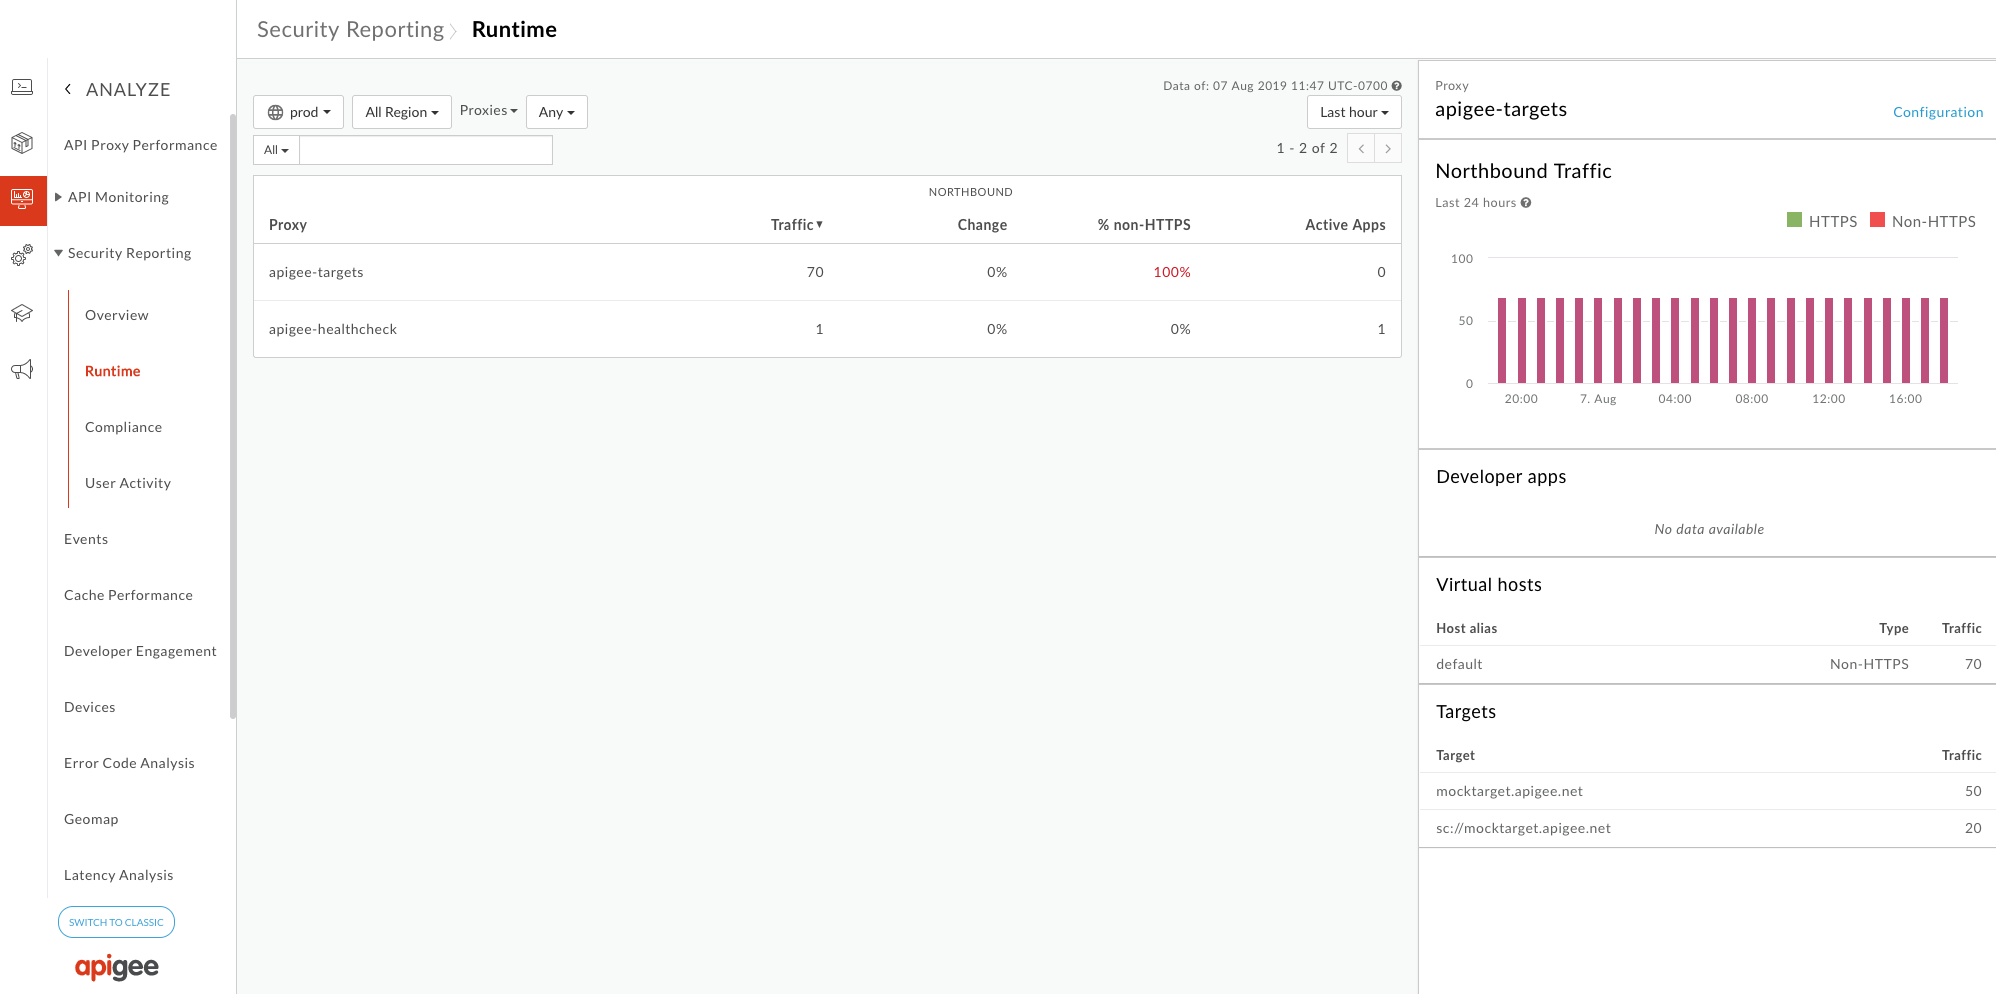Open the All search filter dropdown
The height and width of the screenshot is (994, 1996).
[x=276, y=150]
